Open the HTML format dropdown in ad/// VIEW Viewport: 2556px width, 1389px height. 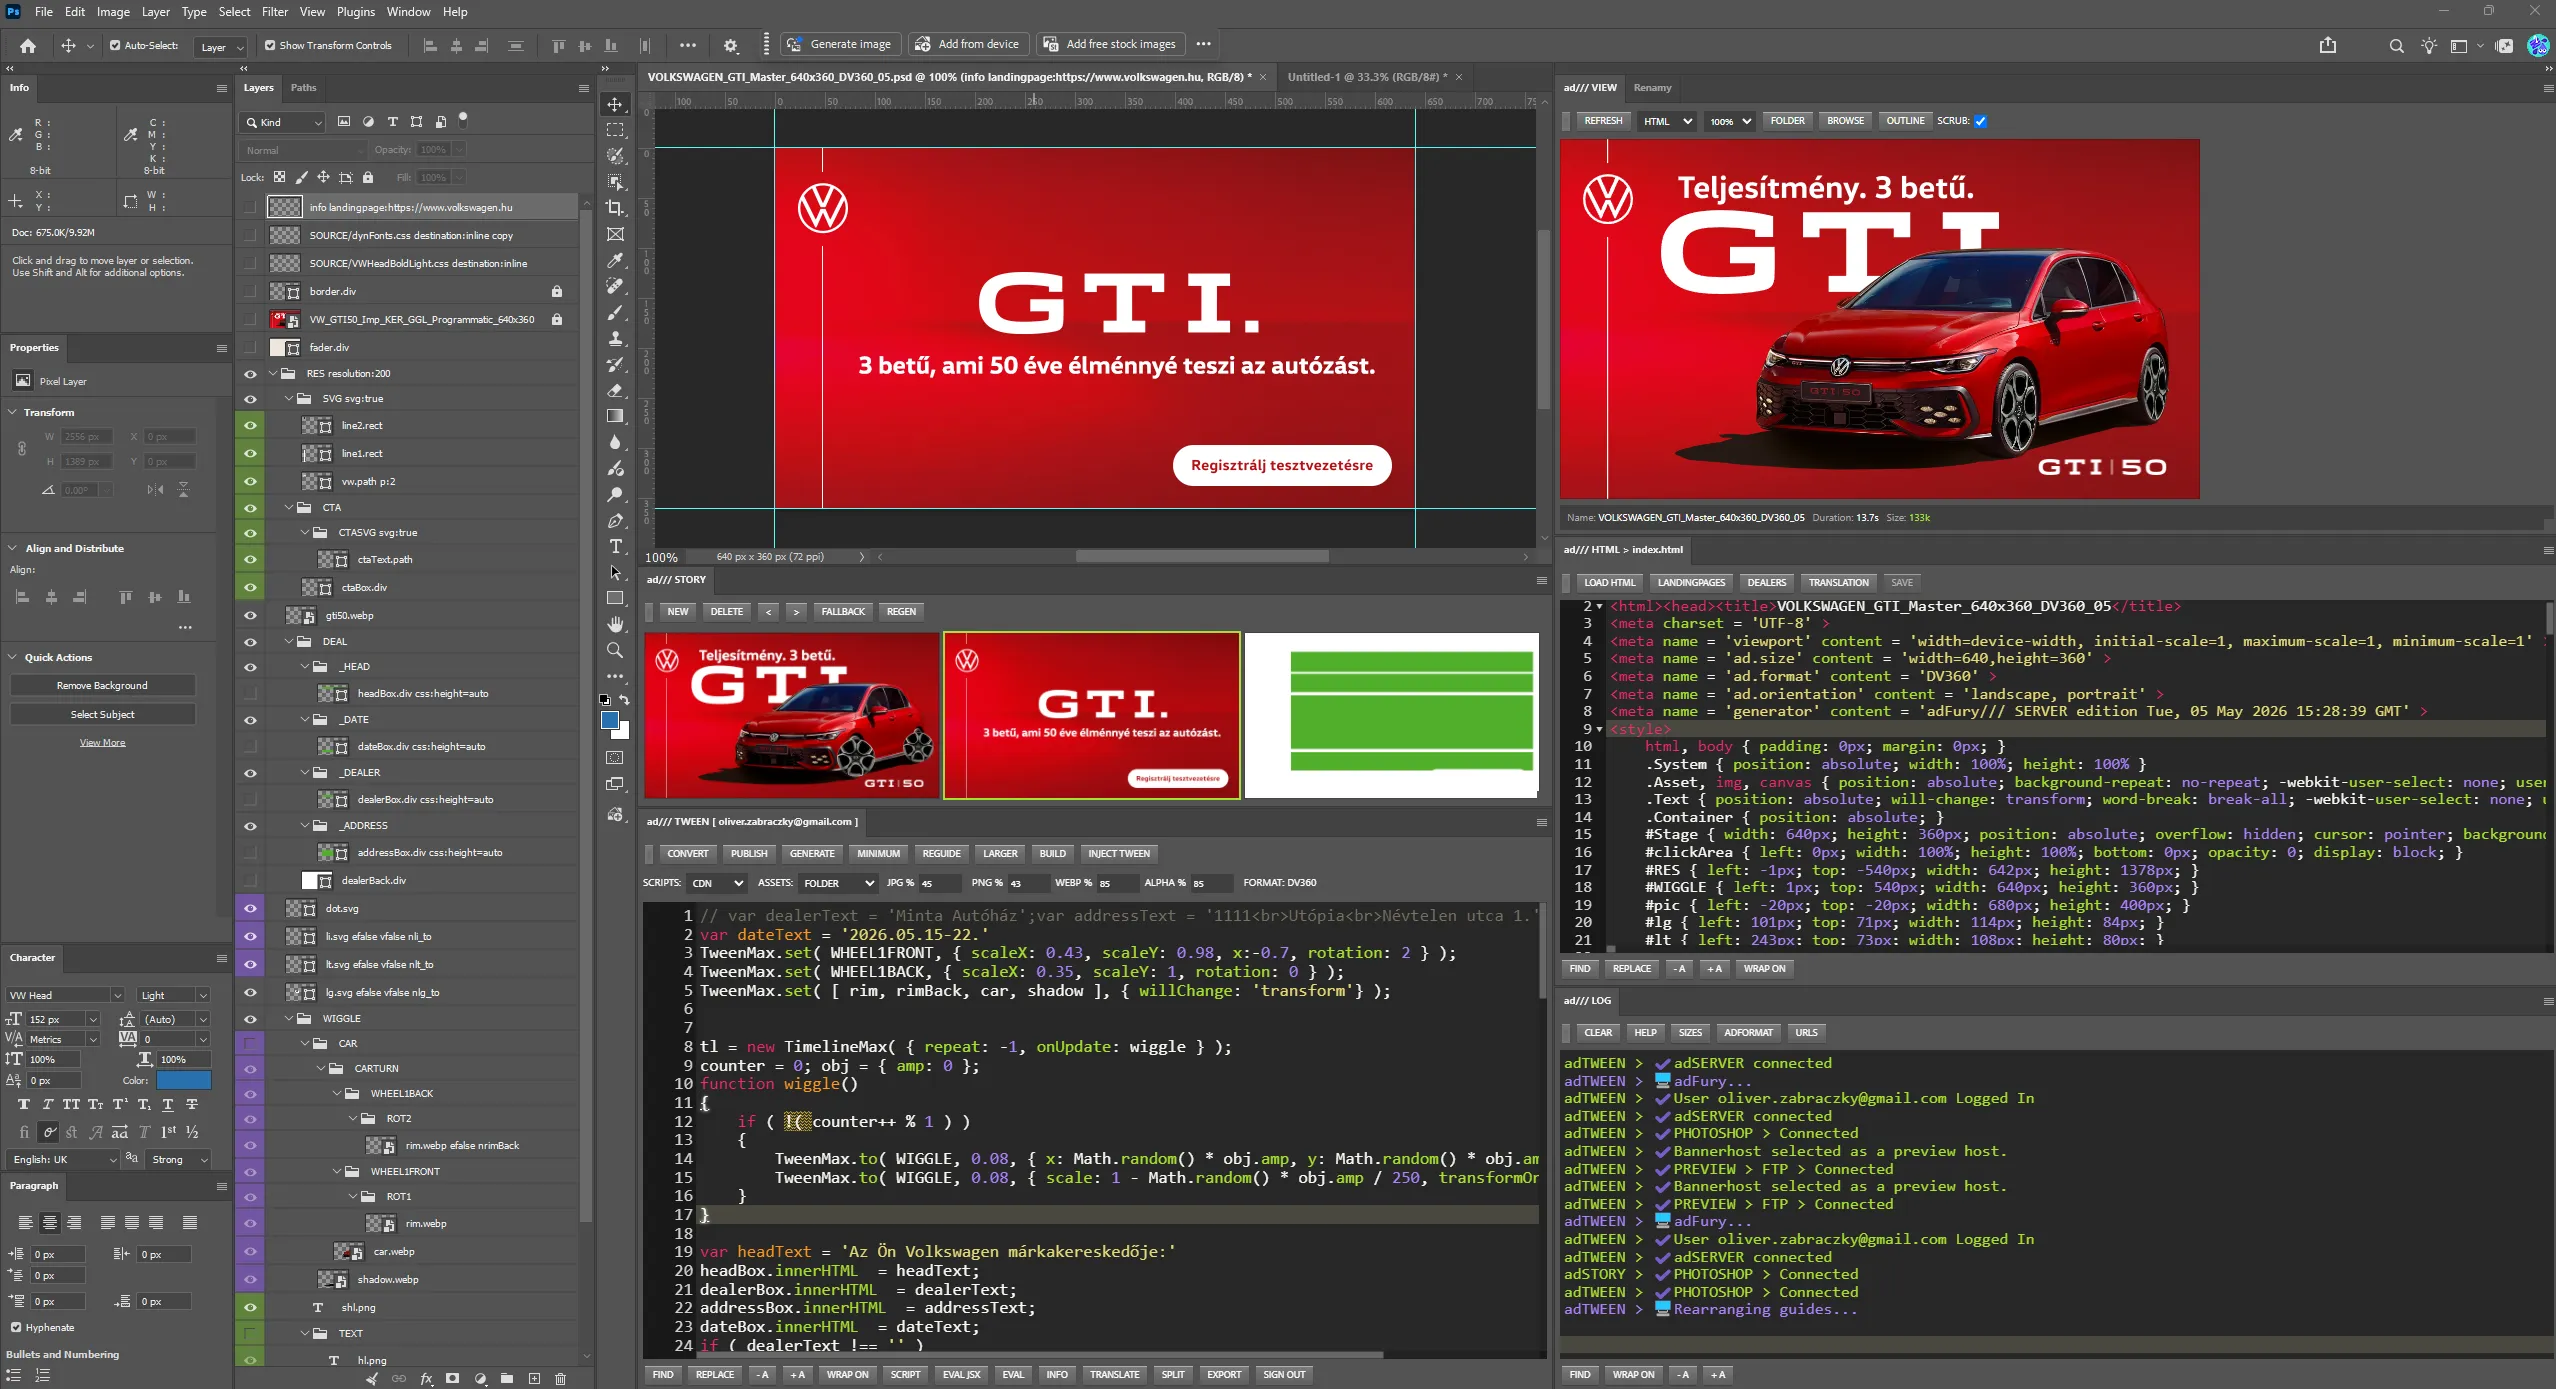tap(1667, 121)
